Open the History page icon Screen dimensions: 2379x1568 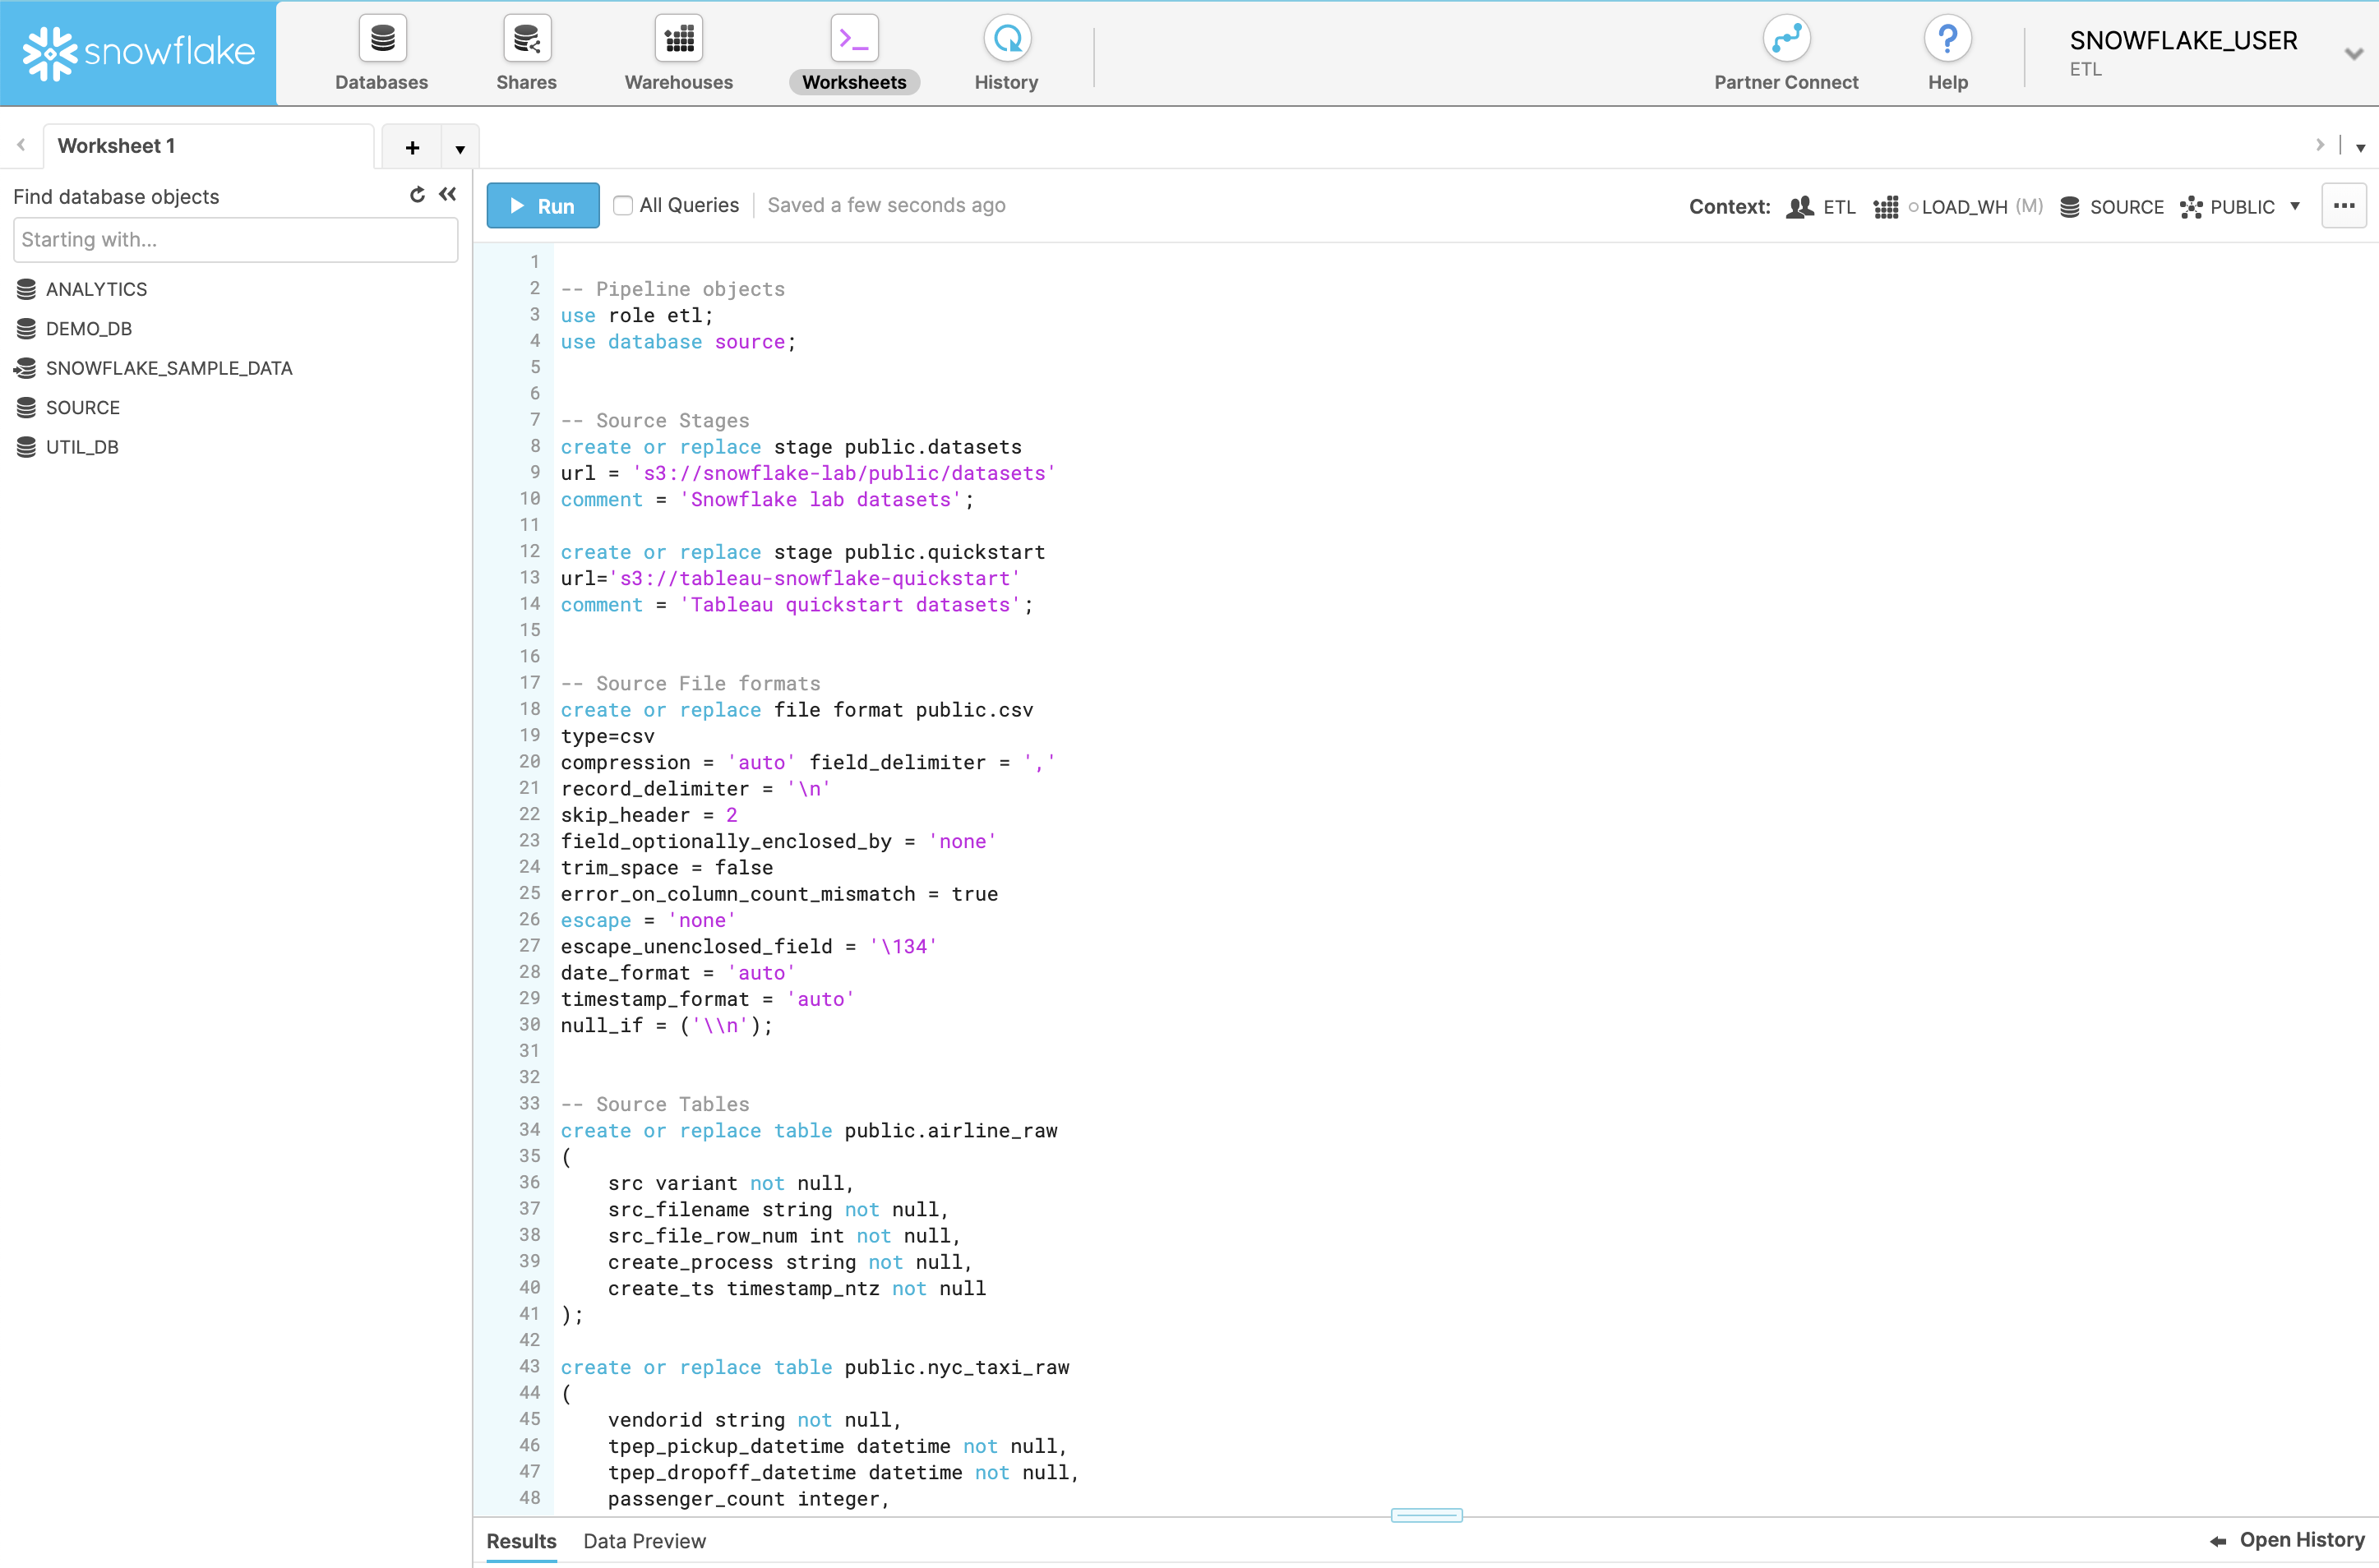pos(1007,39)
